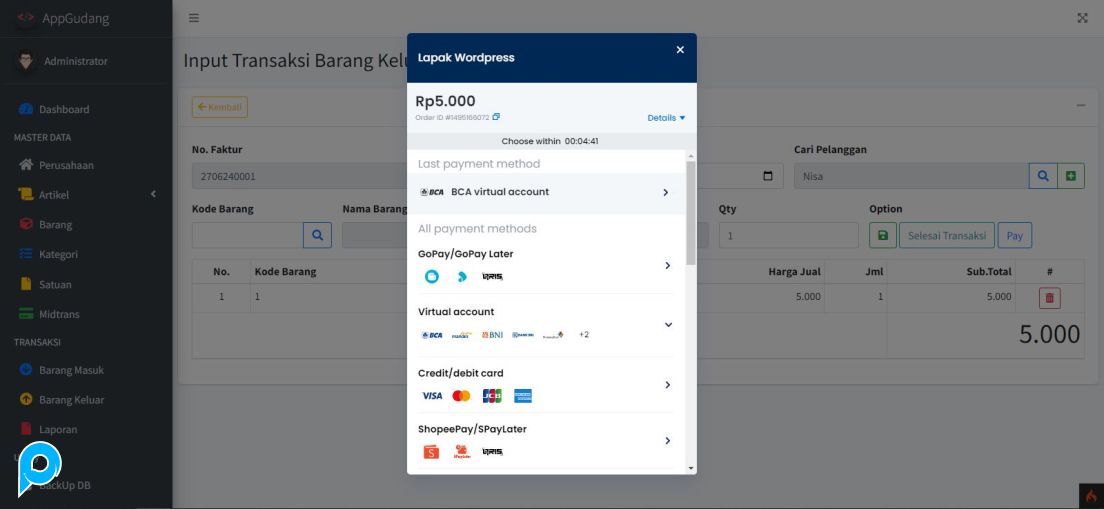
Task: Click the fullscreen expand icon
Action: pos(1082,18)
